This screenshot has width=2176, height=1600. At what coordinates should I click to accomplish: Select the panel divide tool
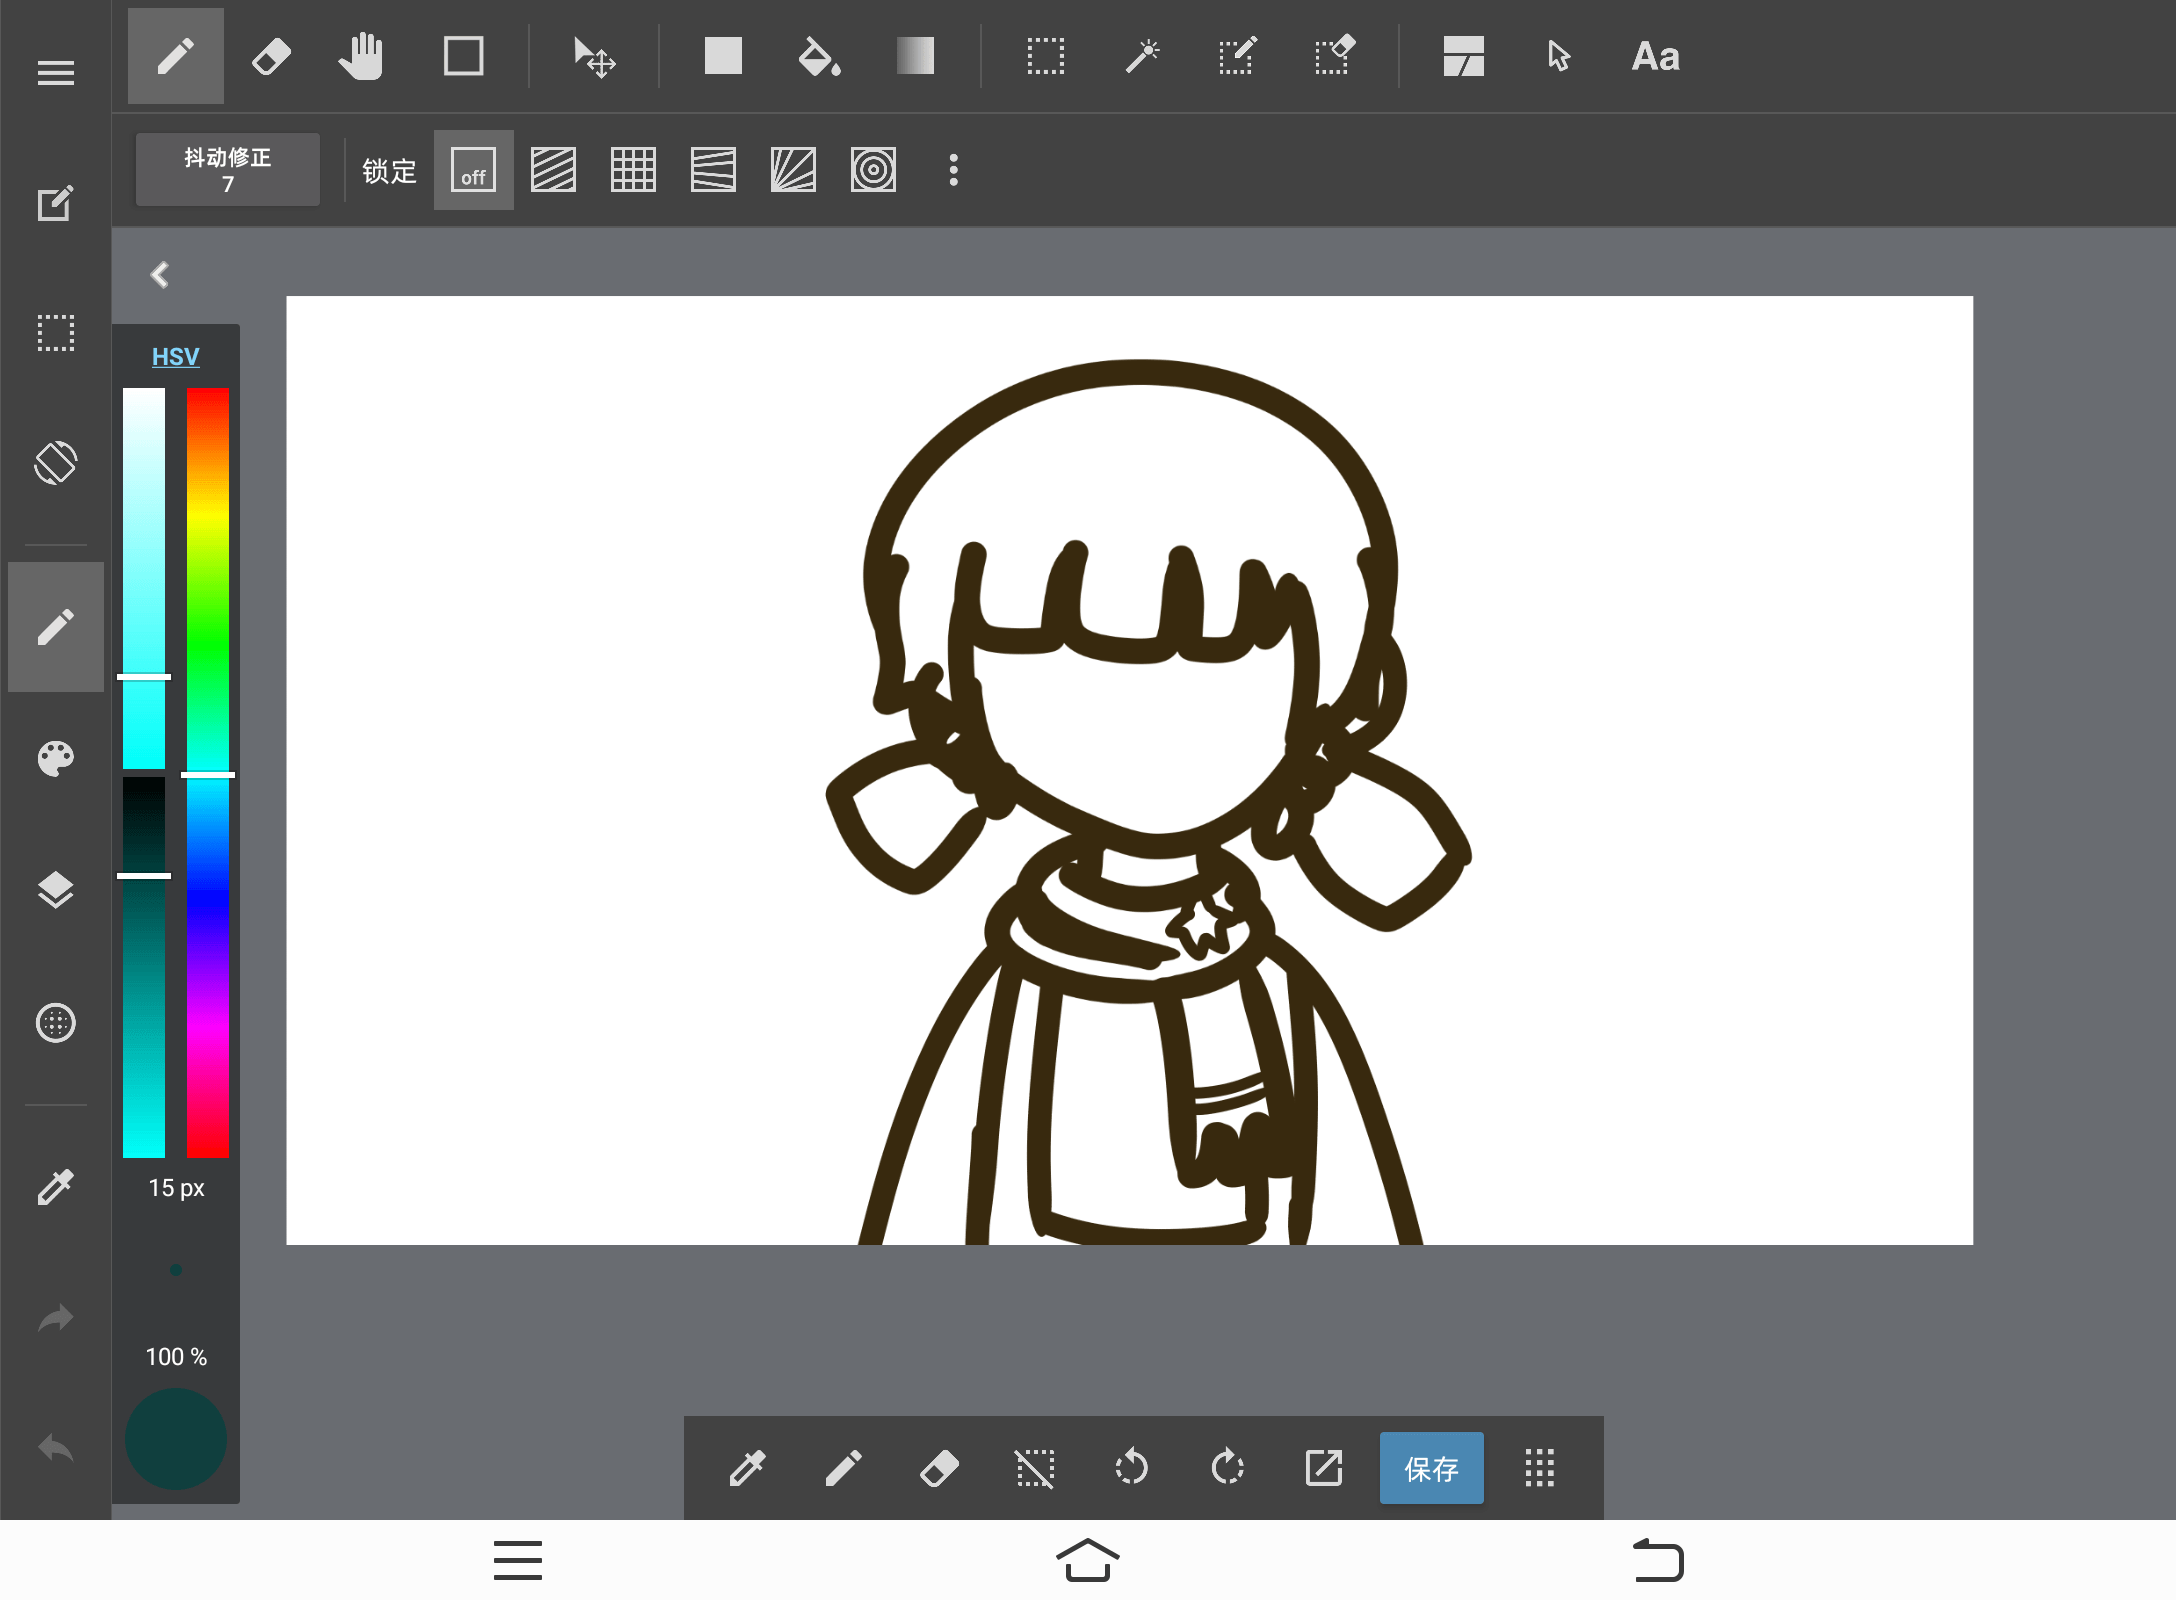[1464, 56]
